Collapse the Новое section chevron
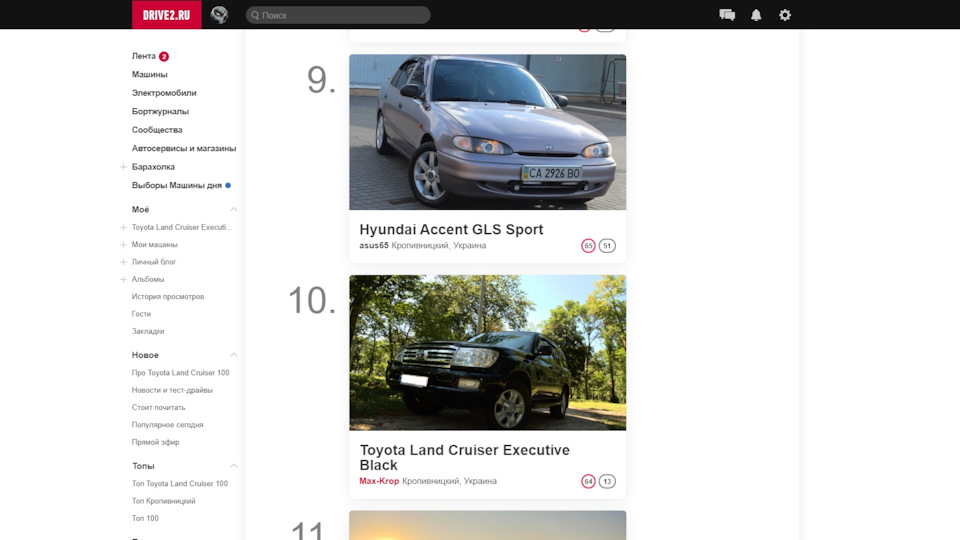Screen dimensions: 960x540 tap(233, 355)
